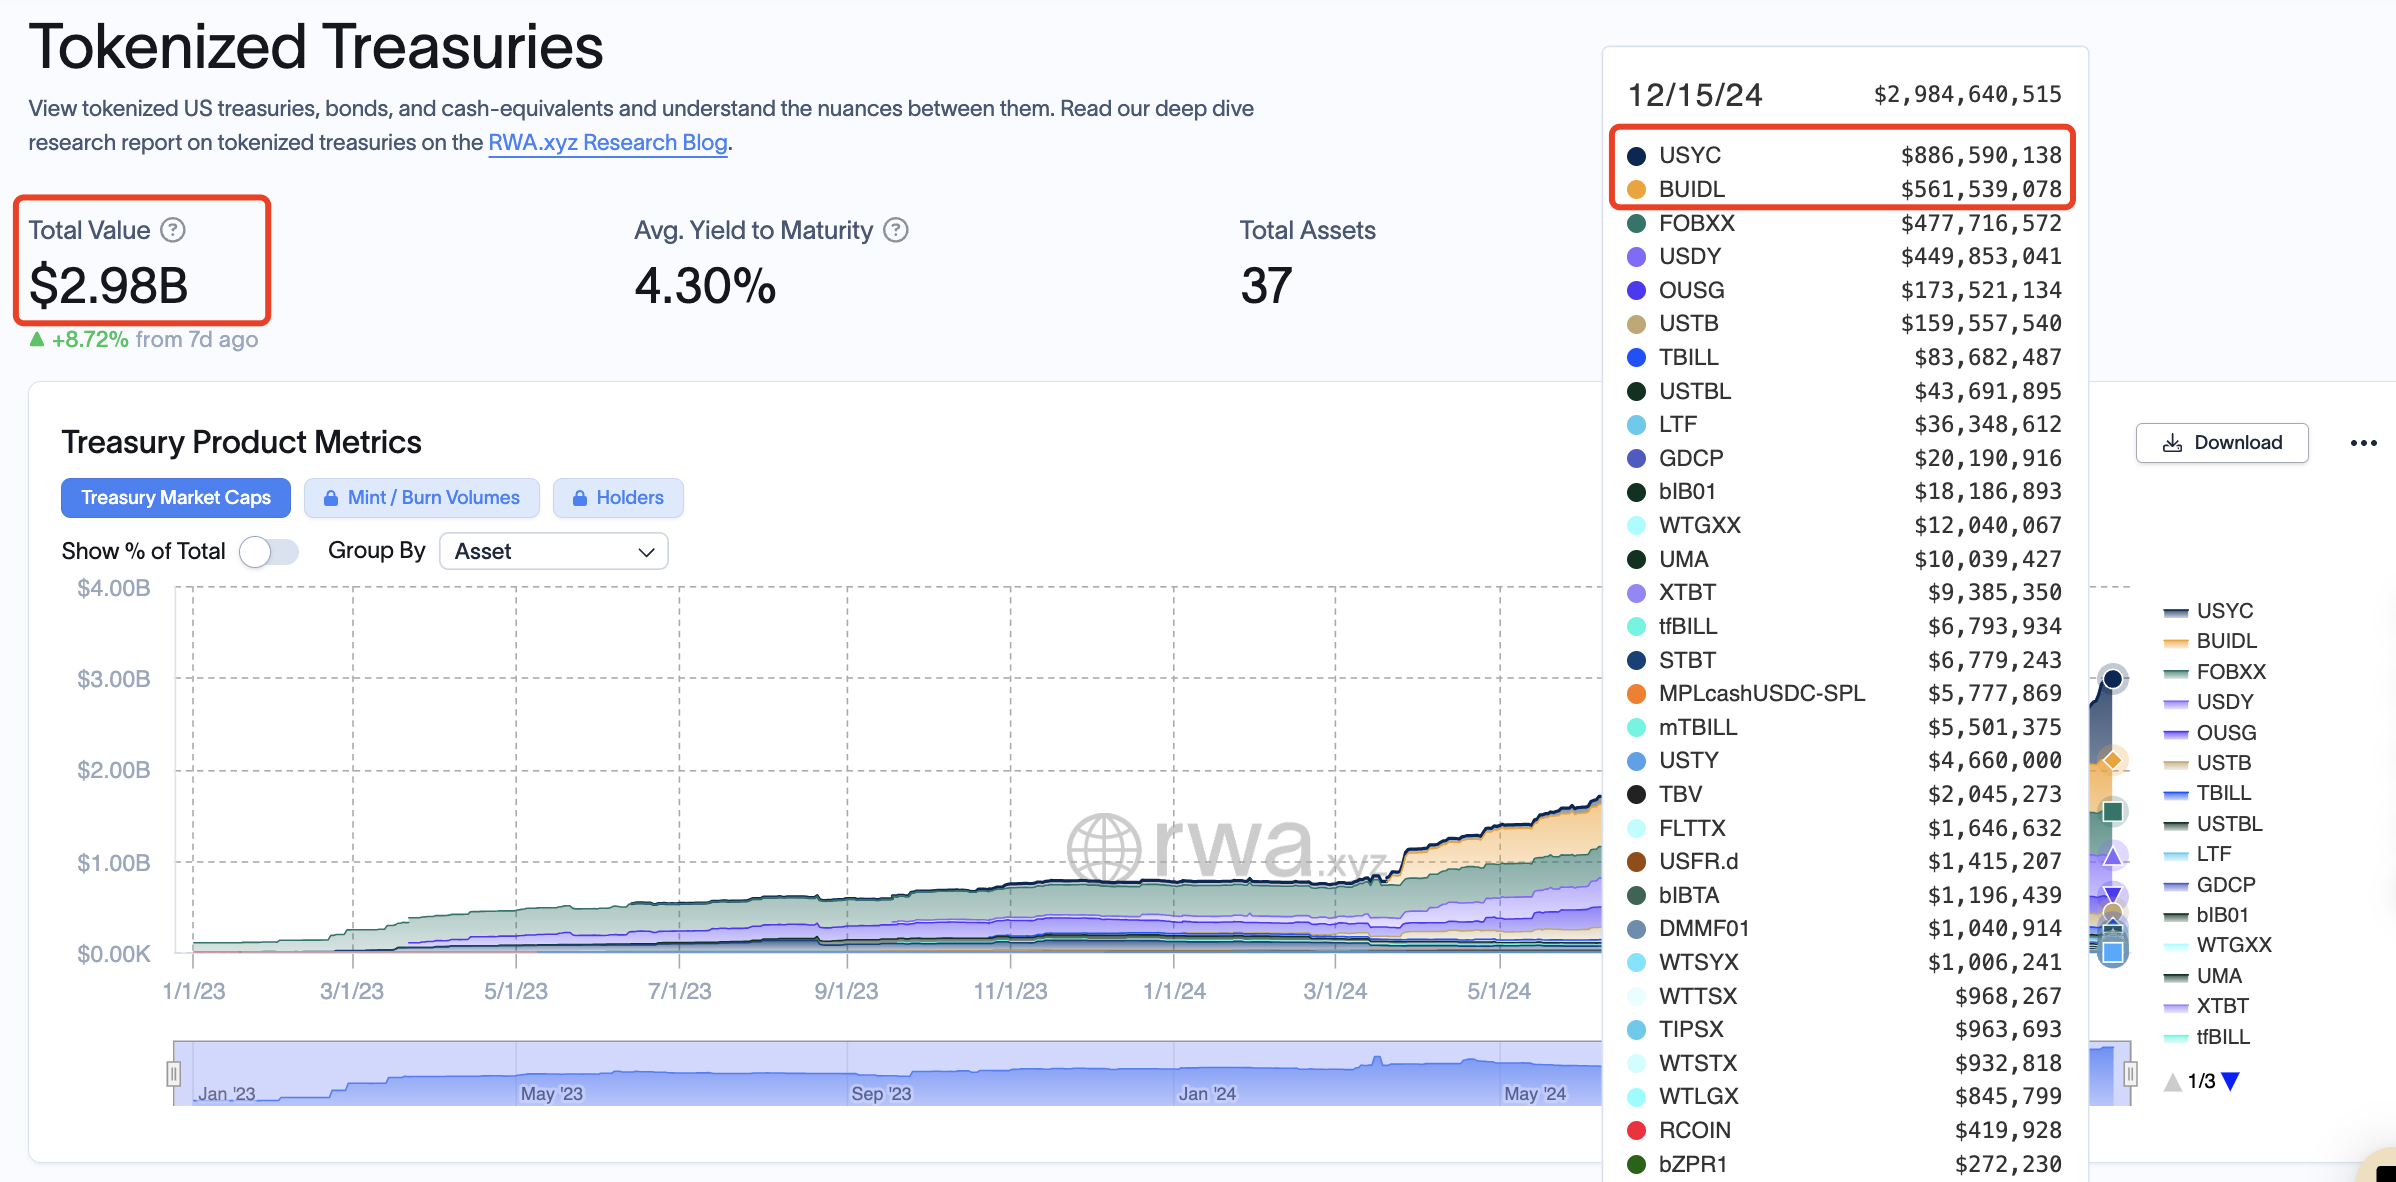Click left handle of timeline range slider
2396x1182 pixels.
tap(174, 1074)
